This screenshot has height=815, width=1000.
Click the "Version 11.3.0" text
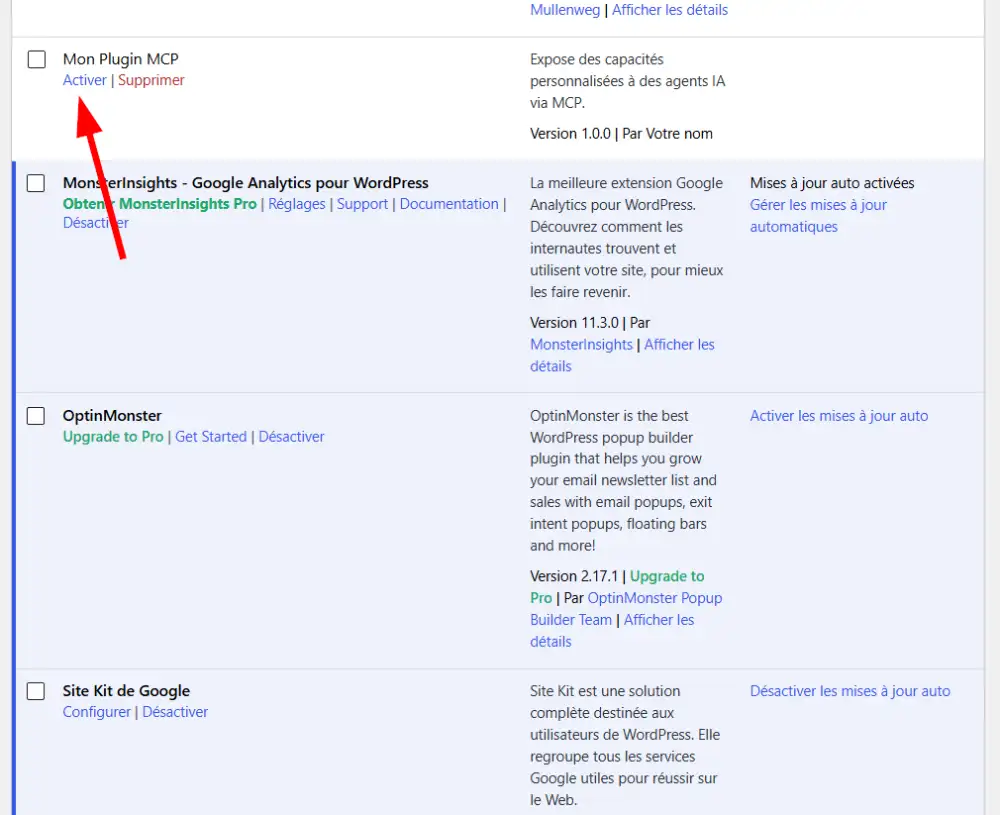point(574,323)
